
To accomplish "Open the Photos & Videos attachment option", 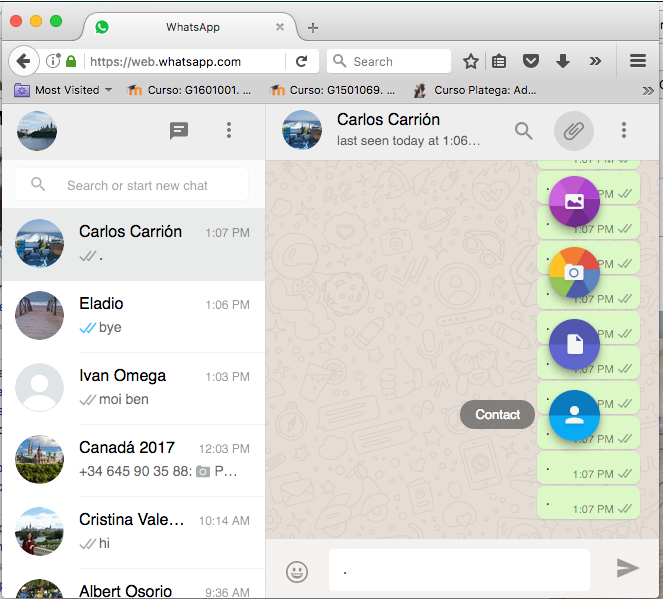I will [x=574, y=201].
